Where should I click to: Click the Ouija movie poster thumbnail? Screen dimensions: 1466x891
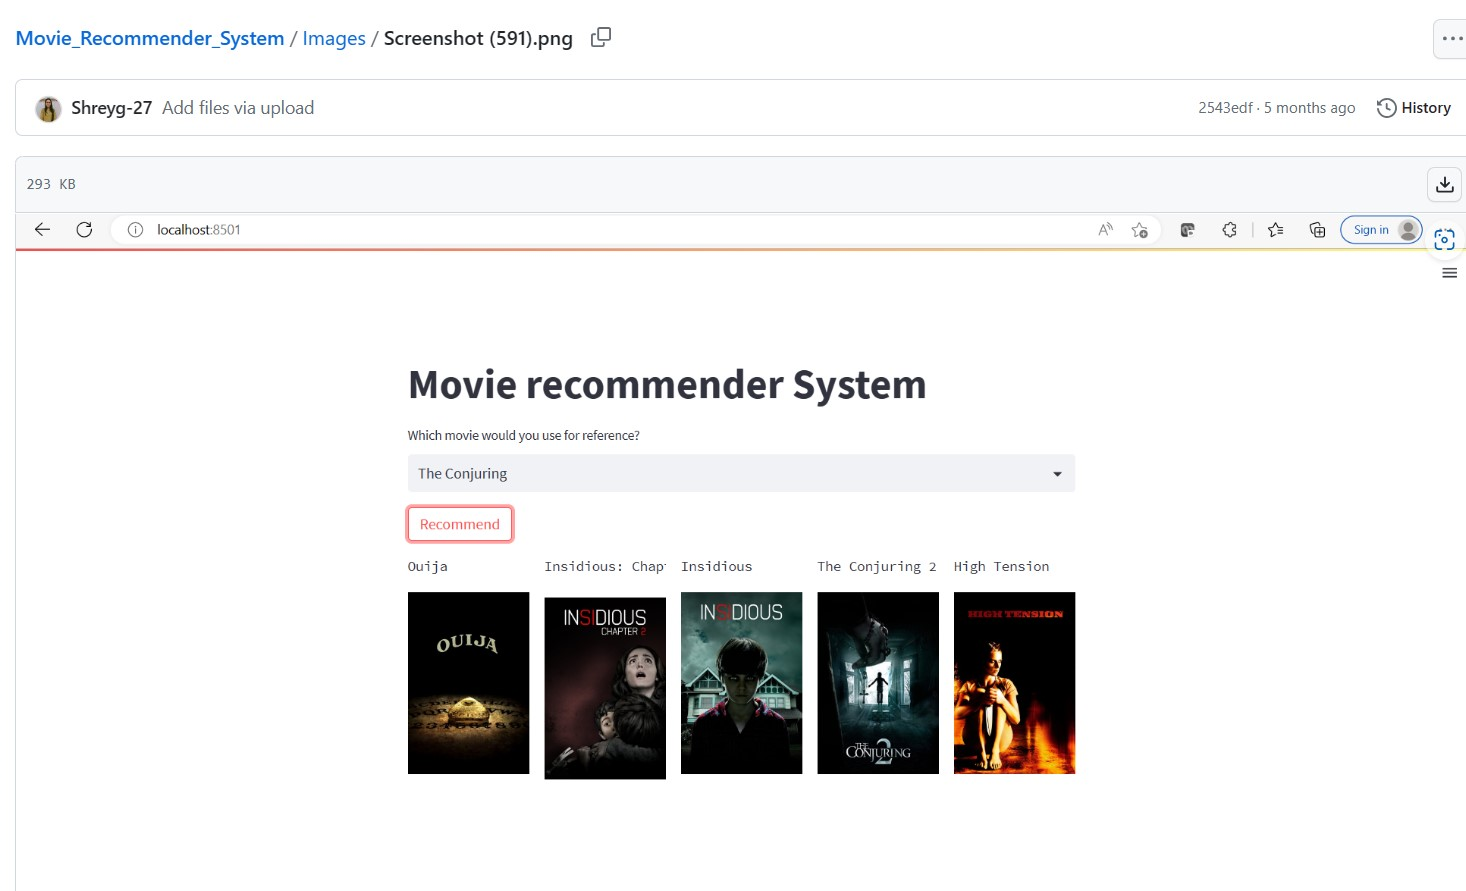pyautogui.click(x=468, y=683)
